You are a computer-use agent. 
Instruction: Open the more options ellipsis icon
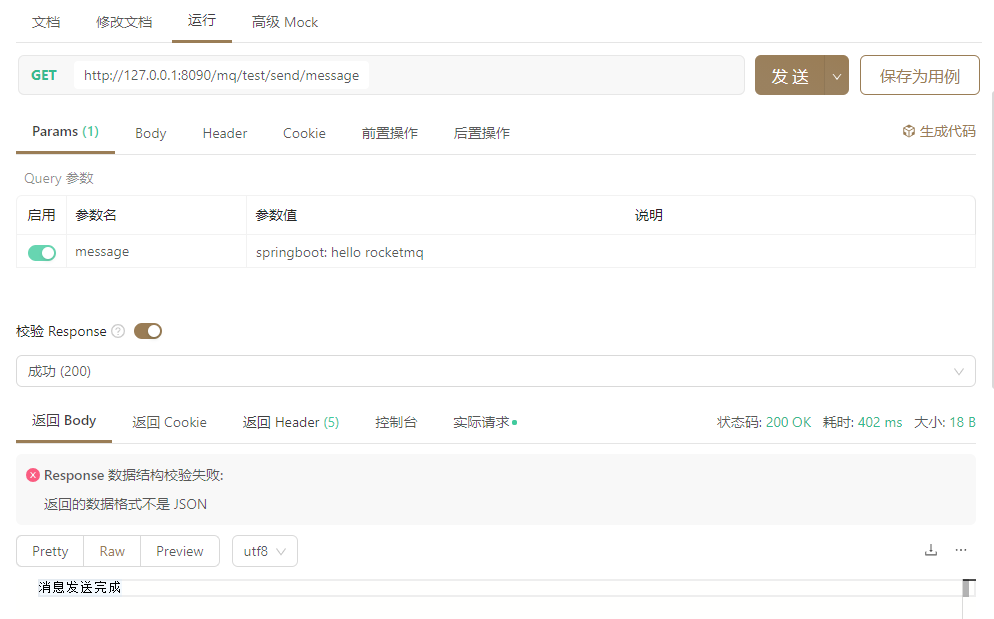point(961,550)
